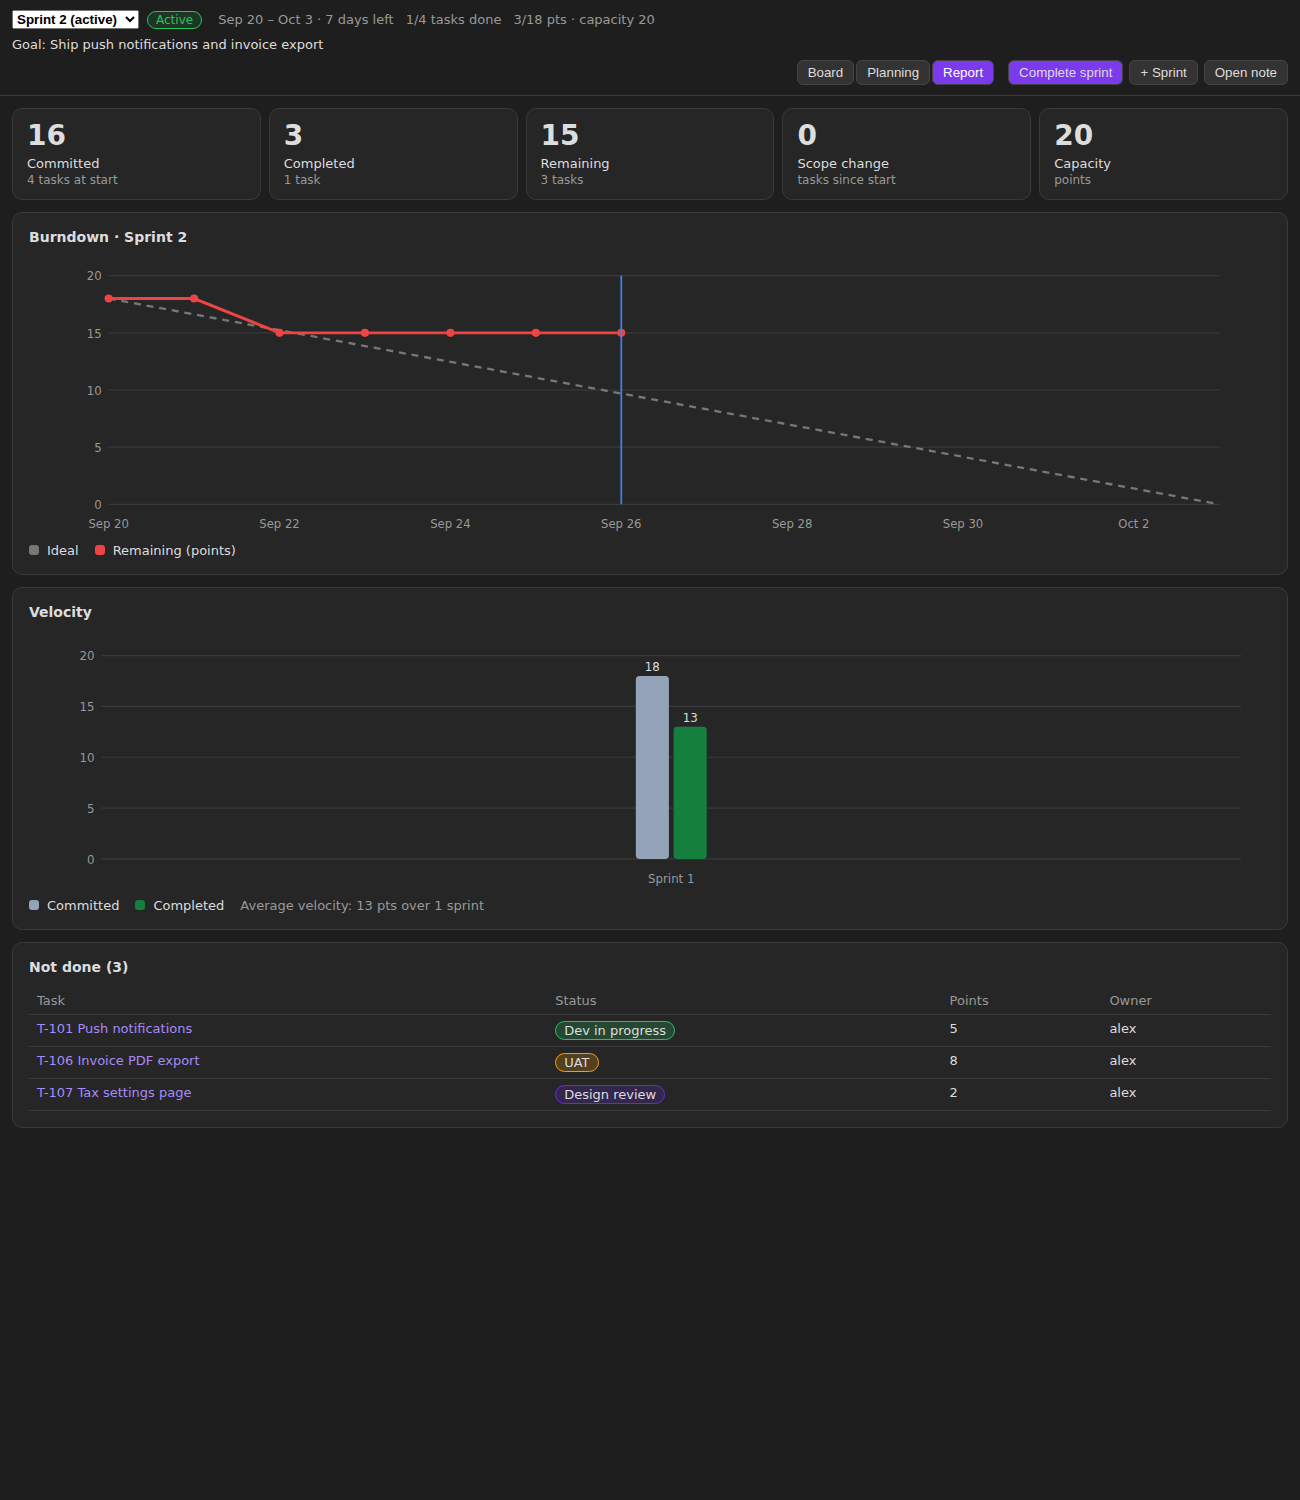Click the Owner column header
Image resolution: width=1300 pixels, height=1500 pixels.
click(1130, 1001)
